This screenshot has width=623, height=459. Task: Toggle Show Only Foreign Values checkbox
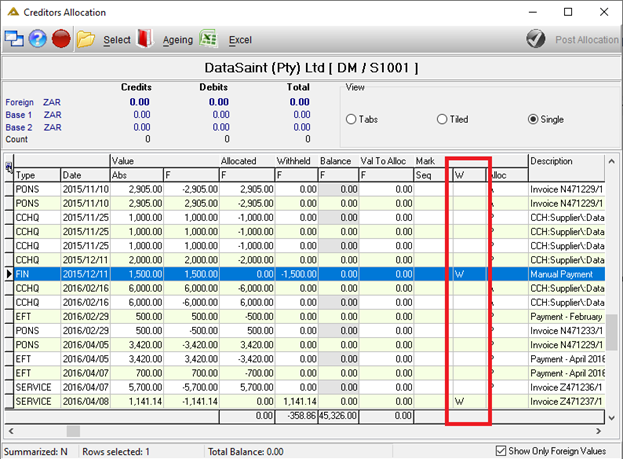coord(501,451)
